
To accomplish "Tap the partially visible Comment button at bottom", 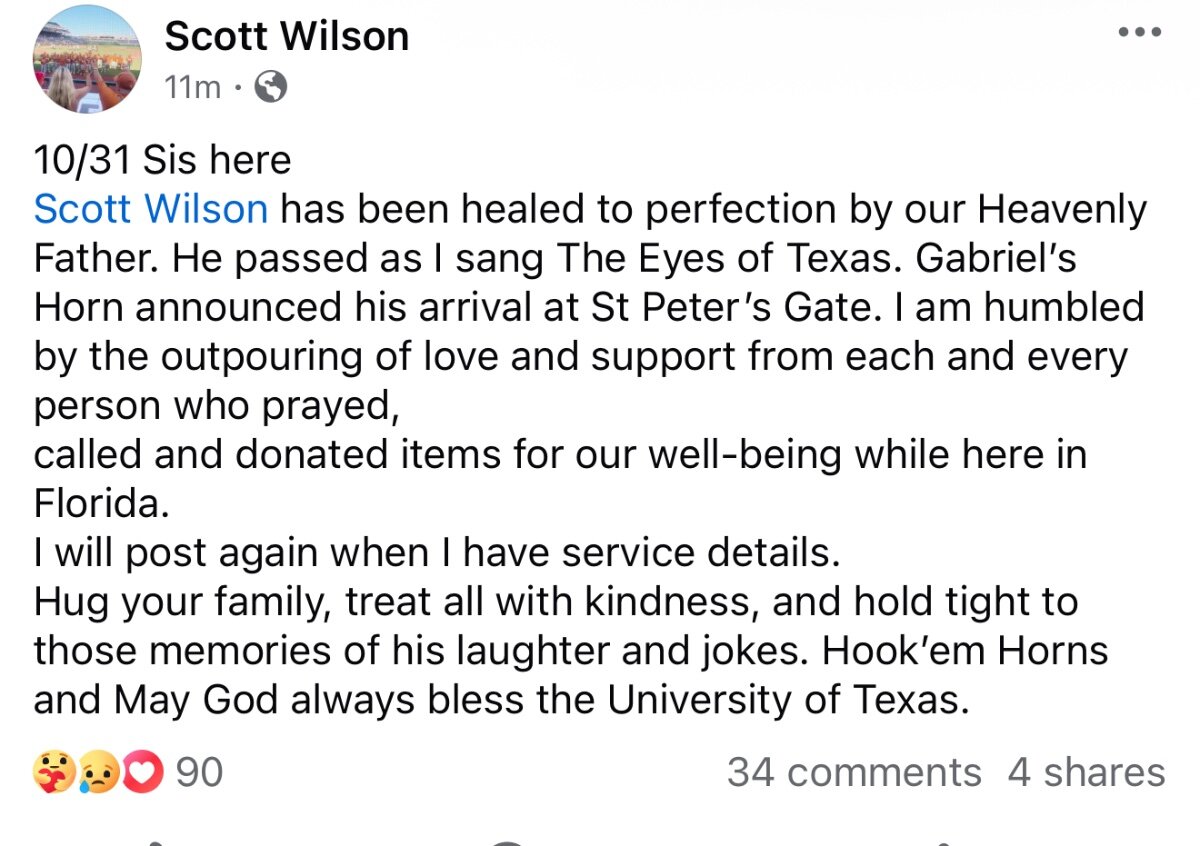I will click(507, 840).
